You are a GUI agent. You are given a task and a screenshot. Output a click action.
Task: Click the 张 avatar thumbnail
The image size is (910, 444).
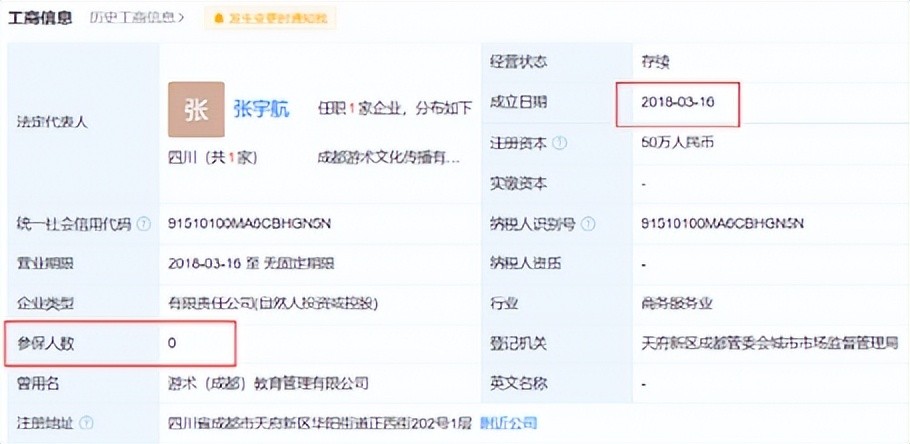tap(196, 110)
